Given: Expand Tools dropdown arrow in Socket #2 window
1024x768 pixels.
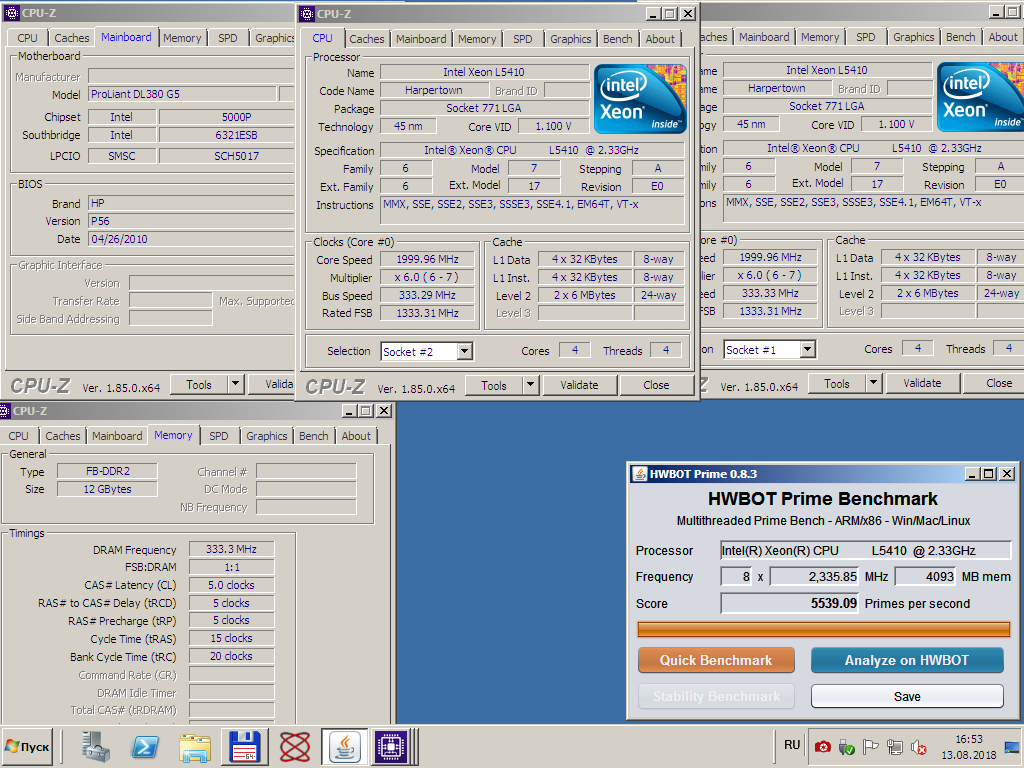Looking at the screenshot, I should (530, 385).
